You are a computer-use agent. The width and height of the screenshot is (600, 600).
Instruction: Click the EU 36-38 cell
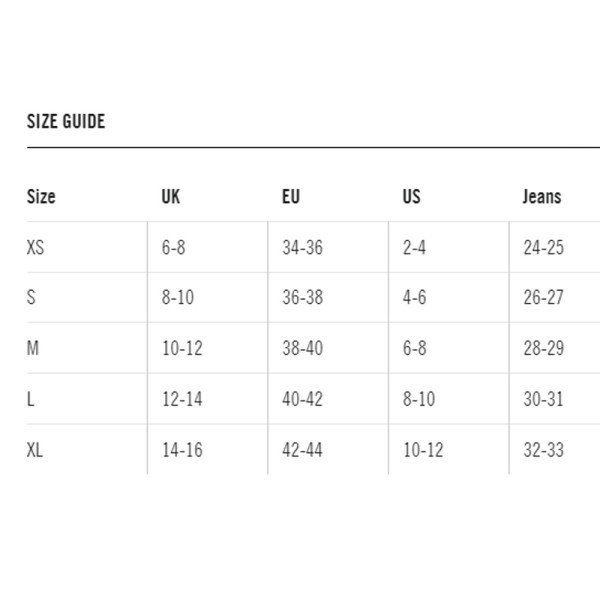point(302,297)
